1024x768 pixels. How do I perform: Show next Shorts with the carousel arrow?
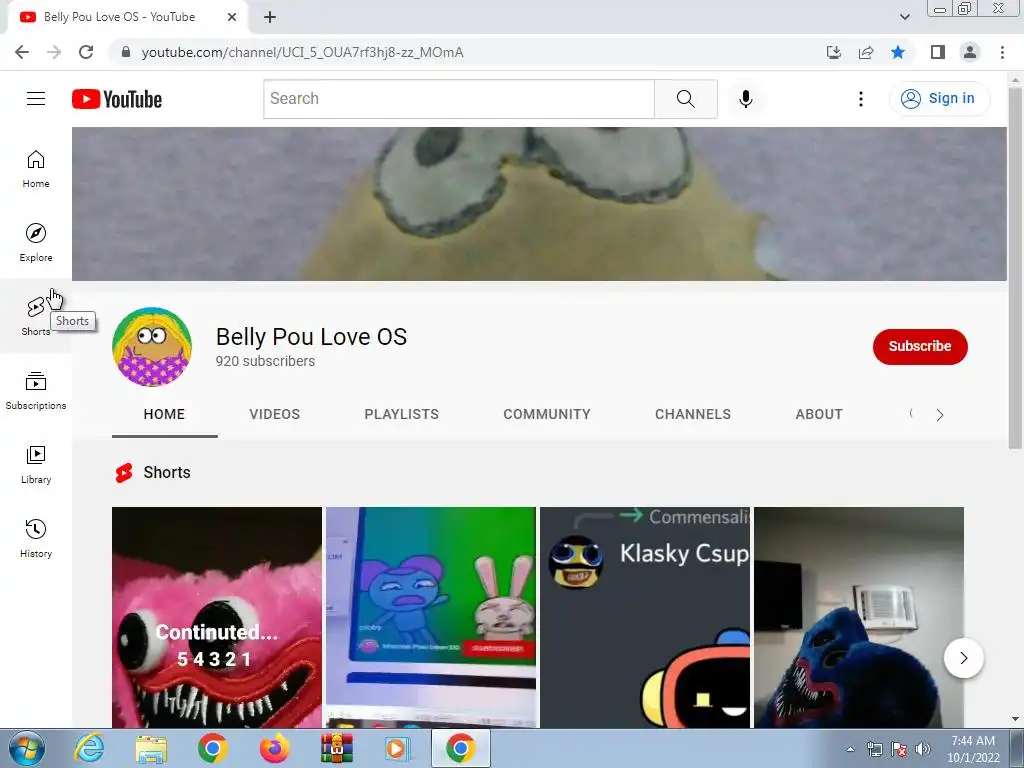coord(963,658)
